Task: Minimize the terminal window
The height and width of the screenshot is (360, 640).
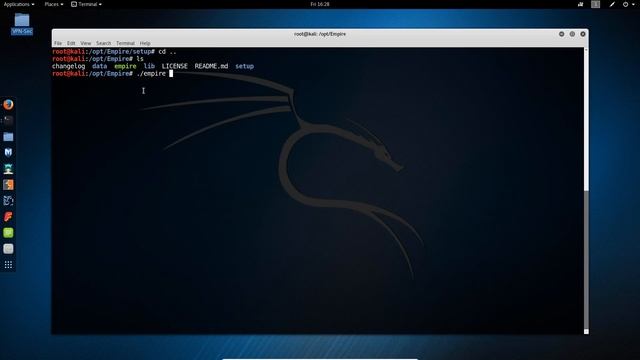Action: 562,34
